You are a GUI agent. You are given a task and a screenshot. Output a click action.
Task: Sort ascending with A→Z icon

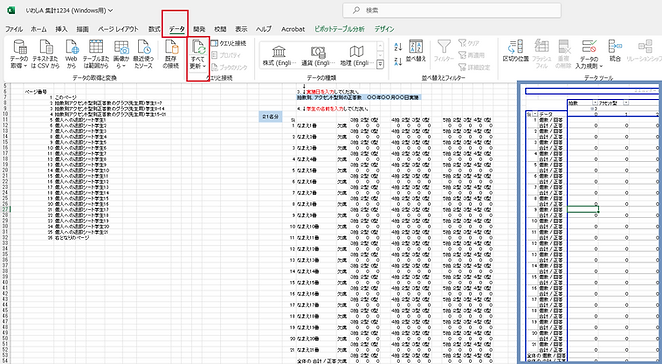398,46
